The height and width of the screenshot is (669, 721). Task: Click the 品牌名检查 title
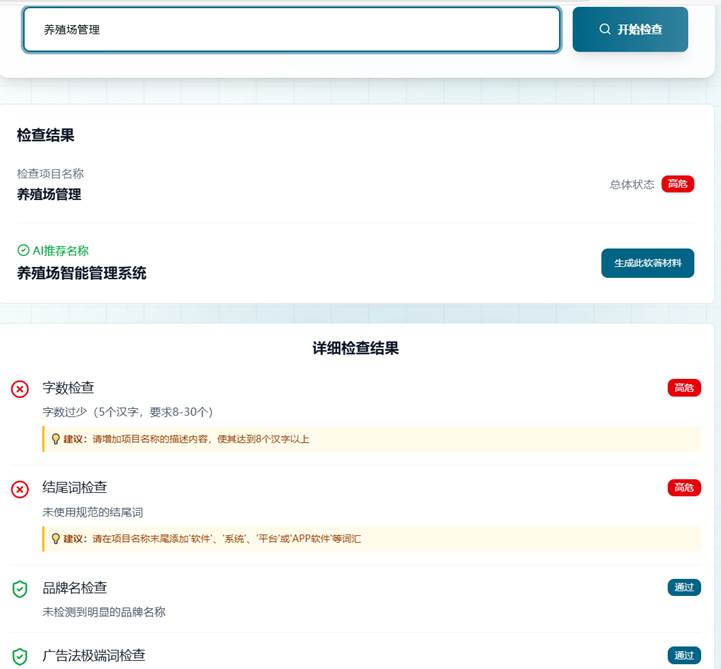point(74,588)
